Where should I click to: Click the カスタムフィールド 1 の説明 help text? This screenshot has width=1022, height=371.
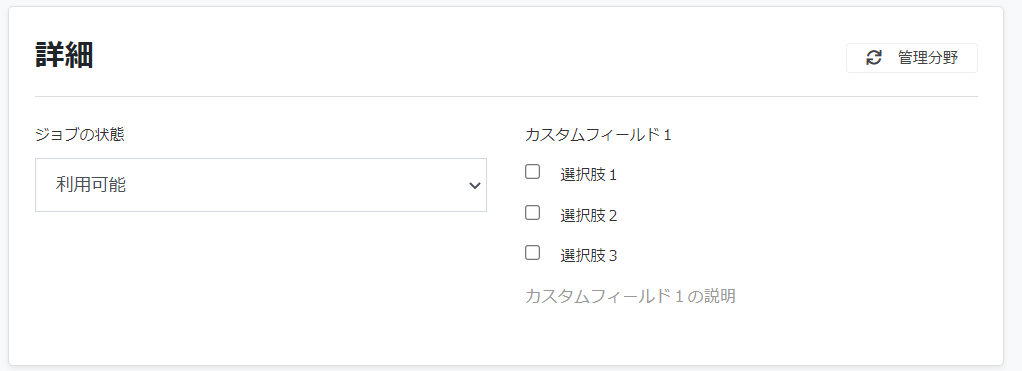point(630,296)
